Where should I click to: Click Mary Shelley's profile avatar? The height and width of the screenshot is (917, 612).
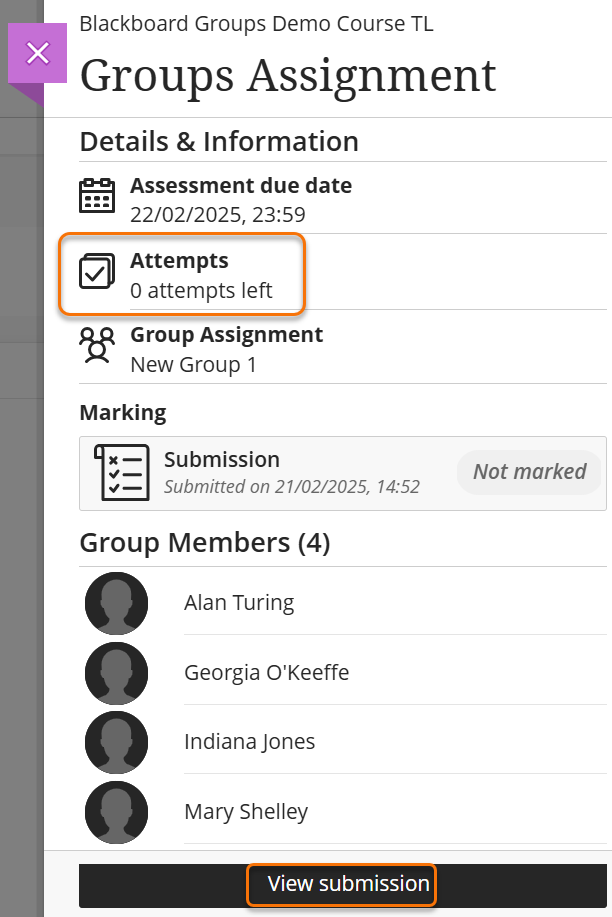pos(117,812)
